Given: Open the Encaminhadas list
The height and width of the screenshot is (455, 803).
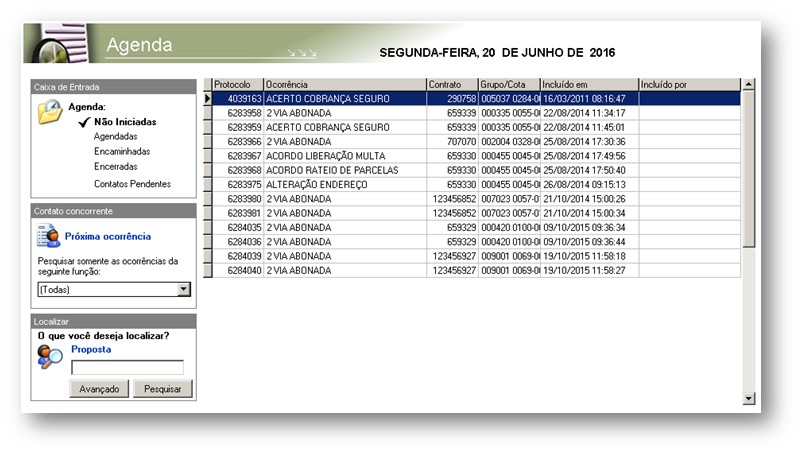Looking at the screenshot, I should coord(122,152).
